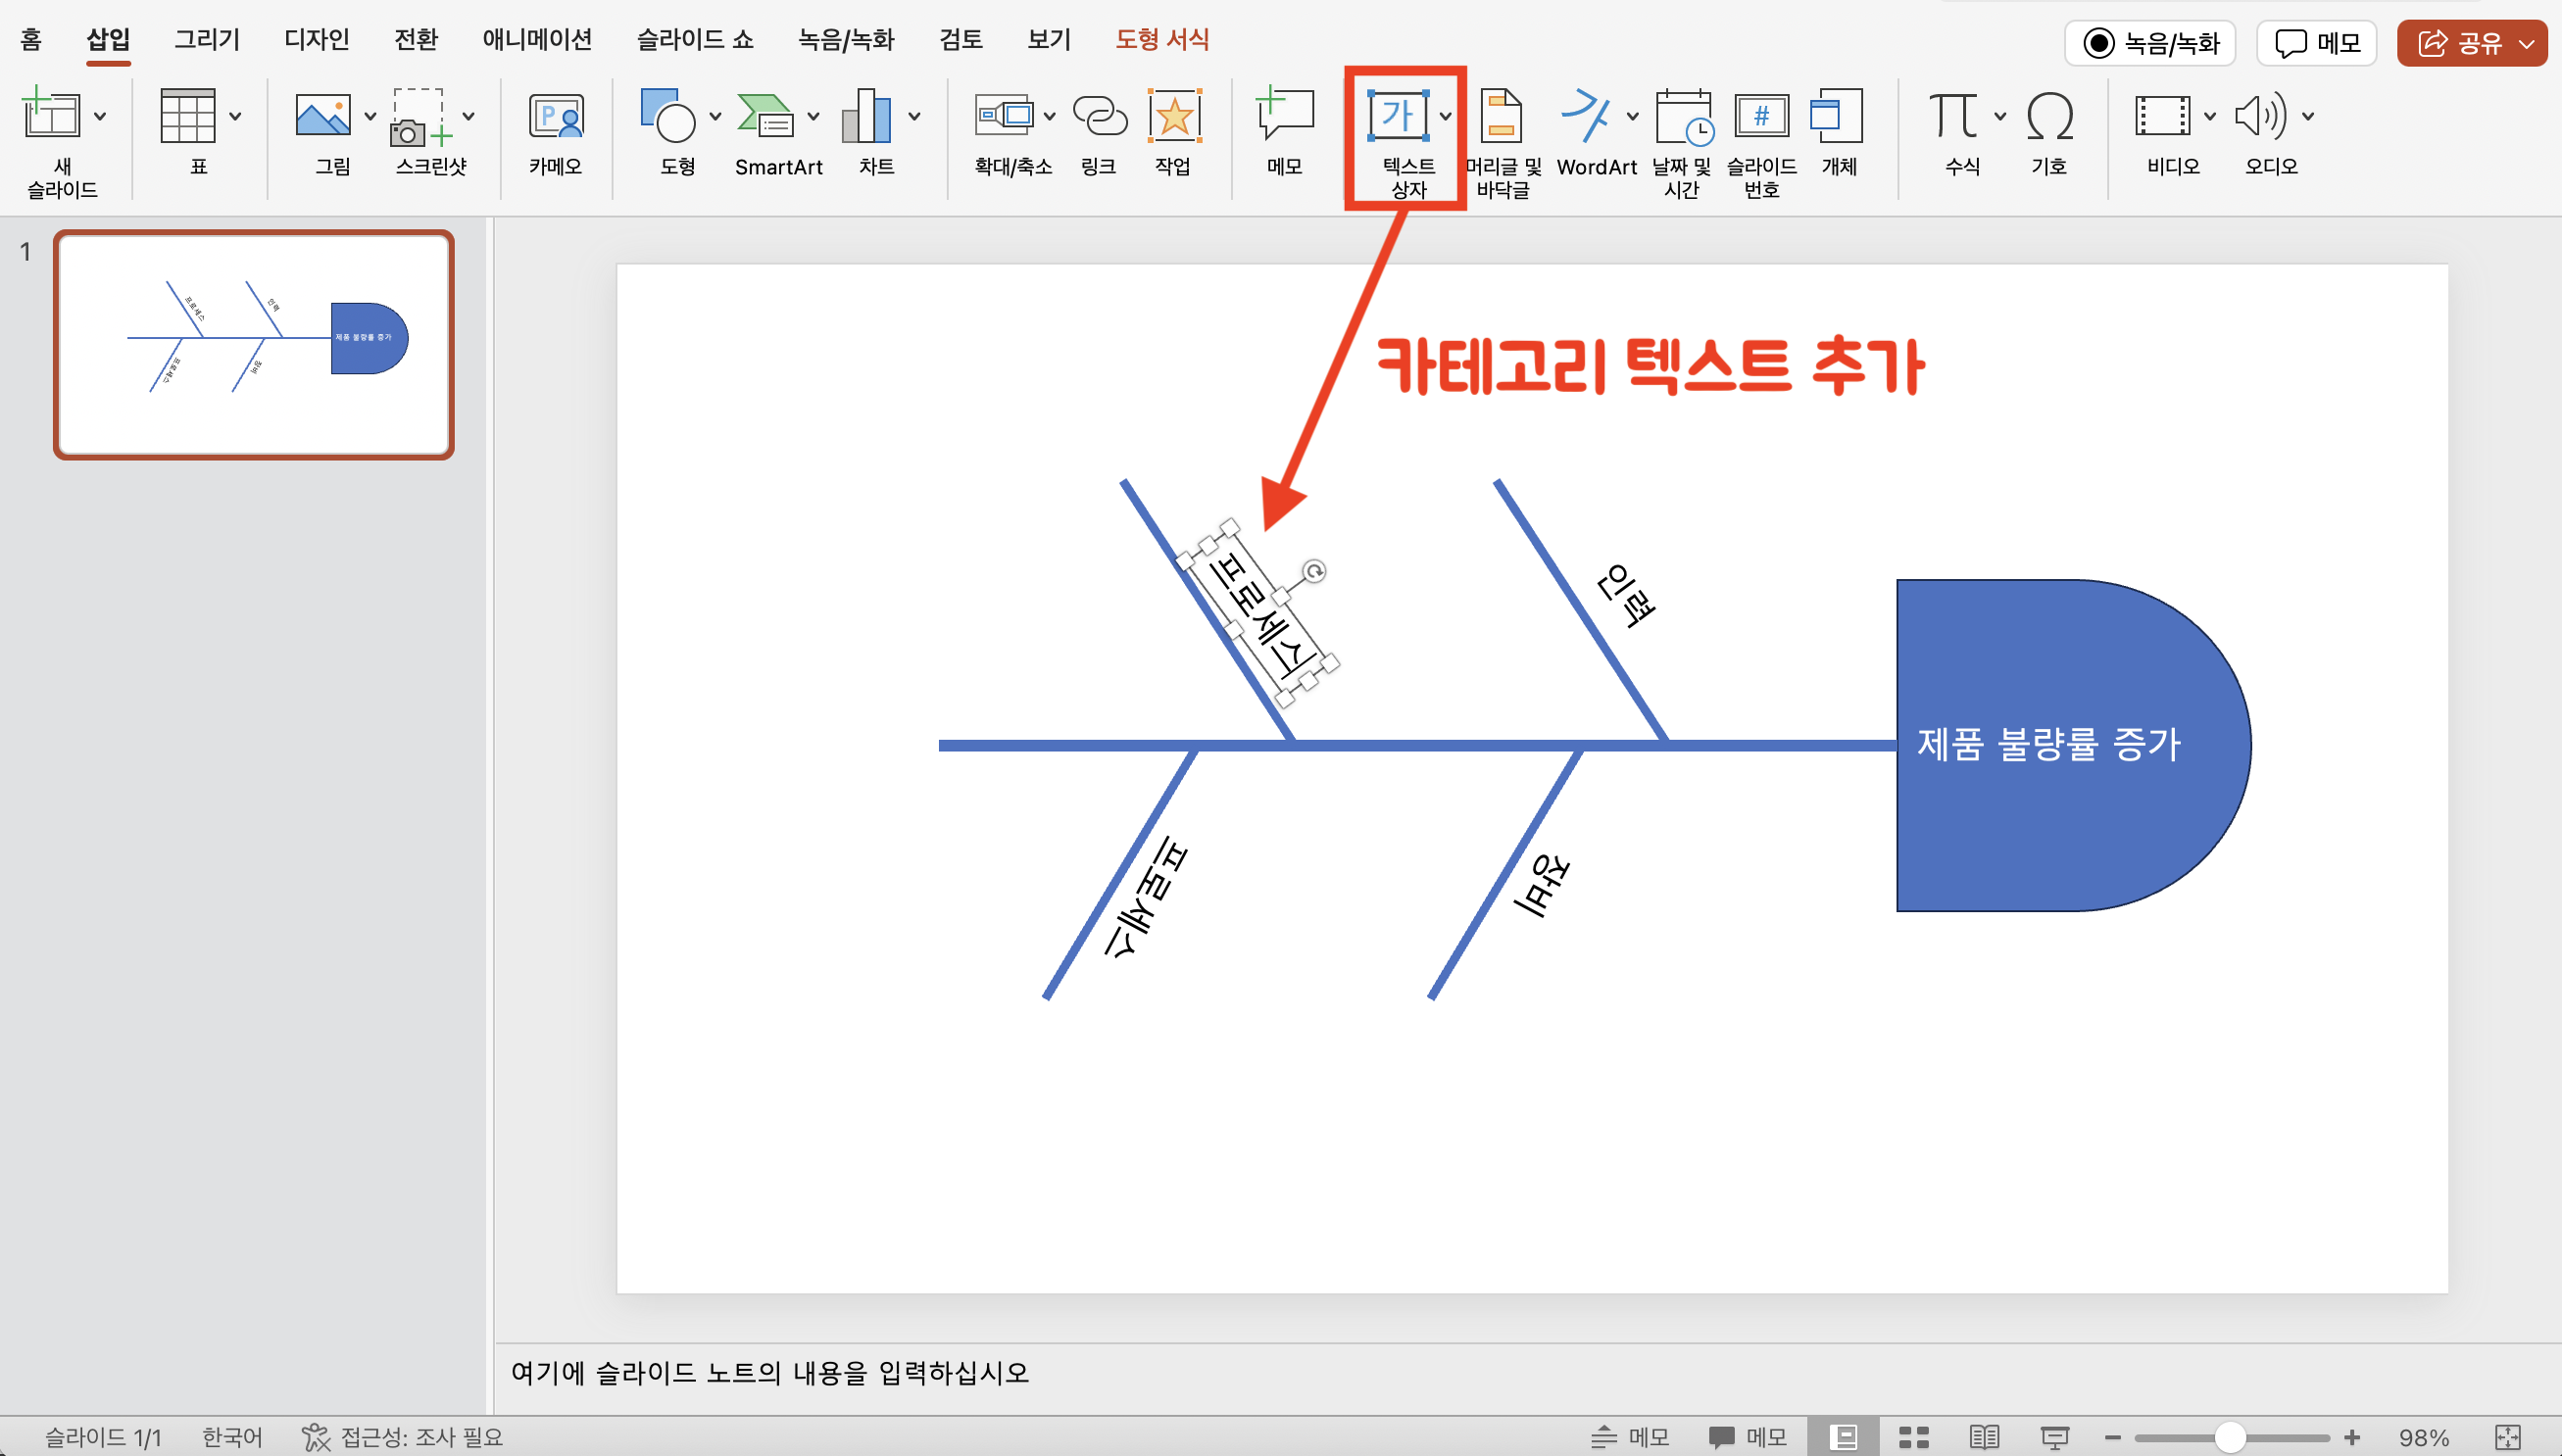Insert a symbol (기호)
The image size is (2562, 1456).
2049,116
